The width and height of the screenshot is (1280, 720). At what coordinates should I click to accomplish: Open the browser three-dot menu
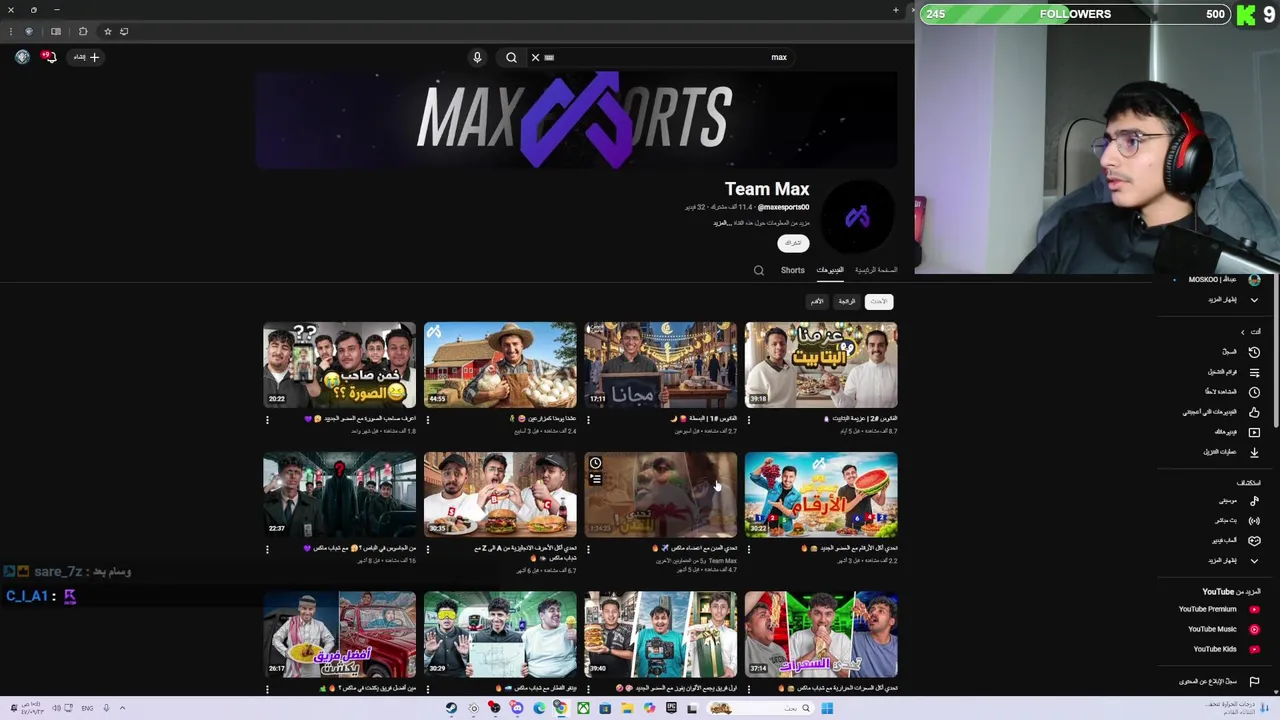point(11,31)
